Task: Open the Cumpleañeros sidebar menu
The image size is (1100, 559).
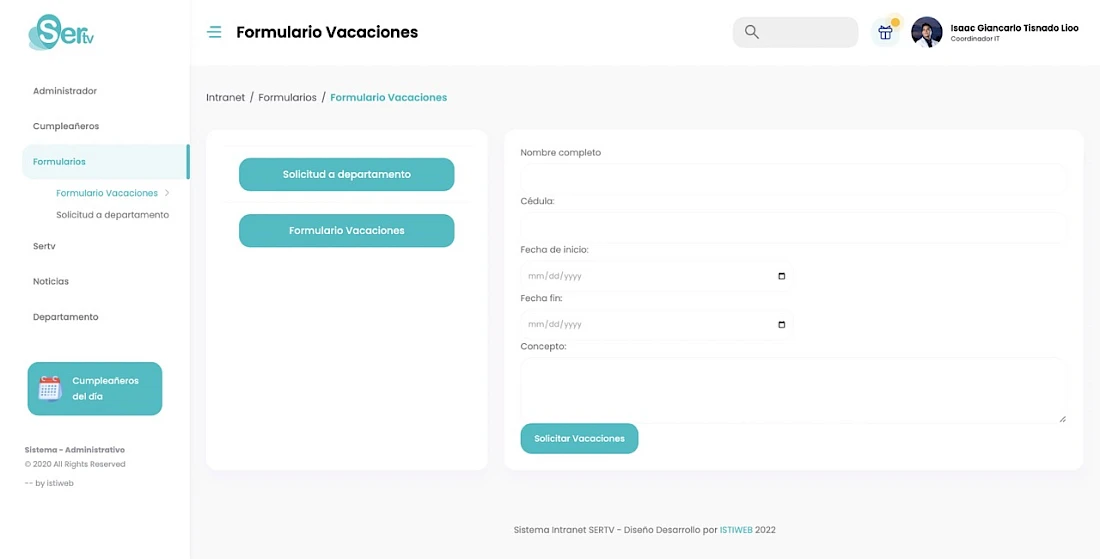Action: click(x=66, y=126)
